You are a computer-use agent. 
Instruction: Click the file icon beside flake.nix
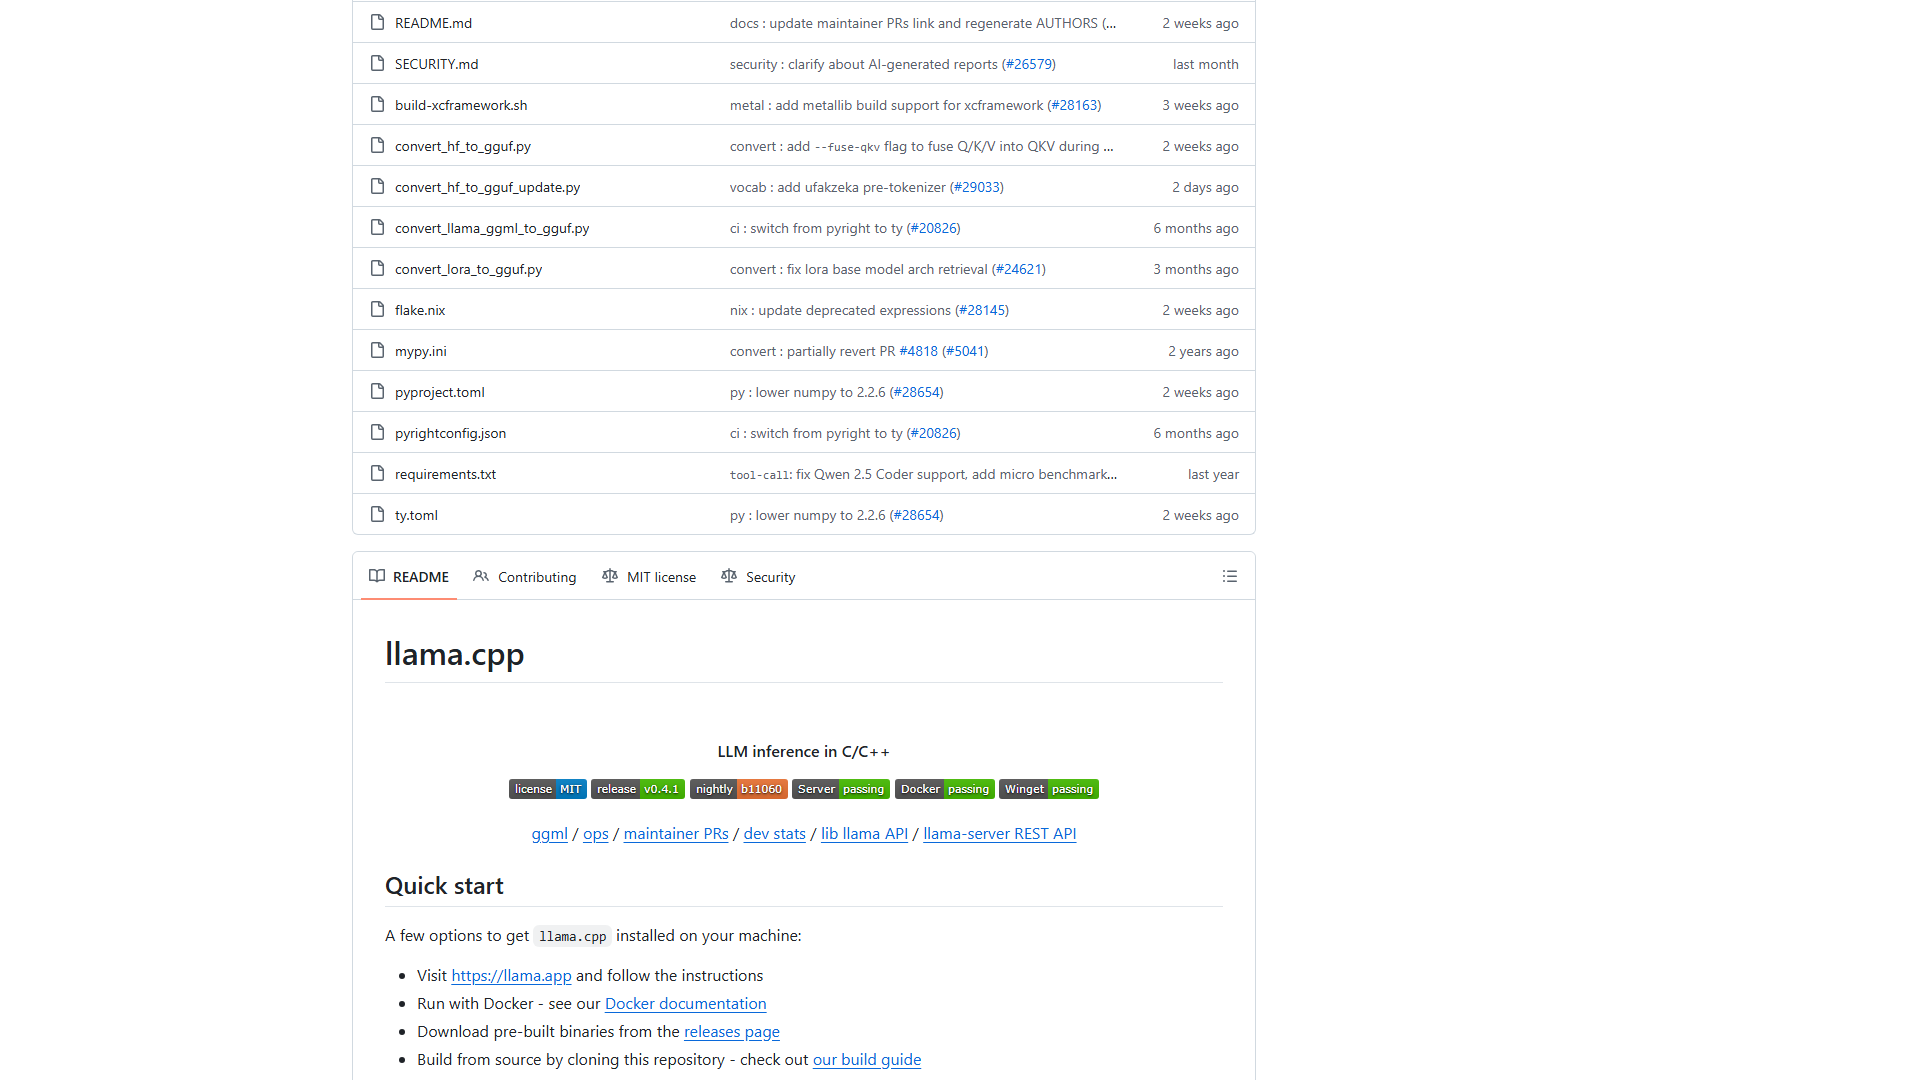[x=377, y=309]
